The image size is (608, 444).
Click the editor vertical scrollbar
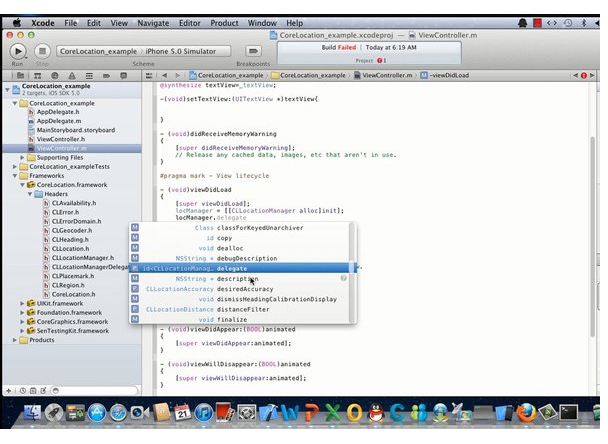tap(592, 237)
